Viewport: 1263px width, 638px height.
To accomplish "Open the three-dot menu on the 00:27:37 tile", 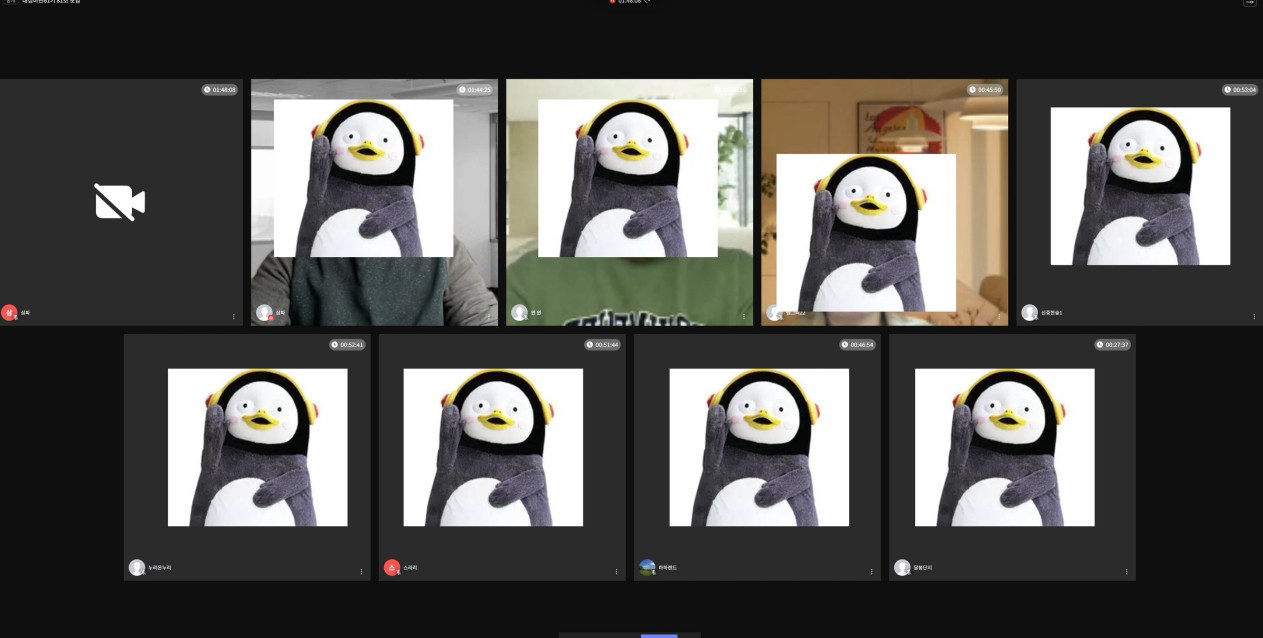I will coord(1126,571).
